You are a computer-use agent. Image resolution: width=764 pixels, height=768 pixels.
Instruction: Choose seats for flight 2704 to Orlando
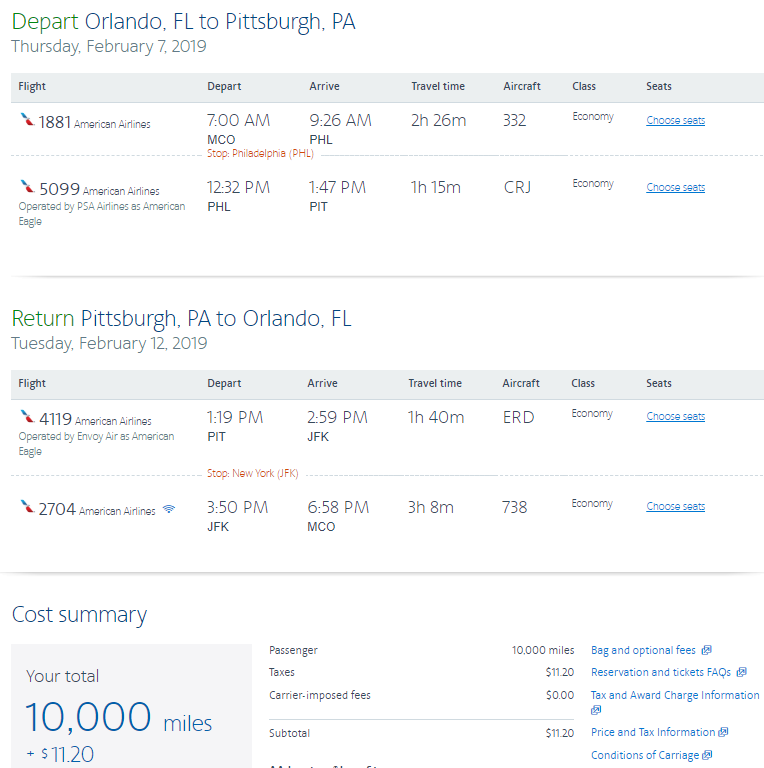675,506
